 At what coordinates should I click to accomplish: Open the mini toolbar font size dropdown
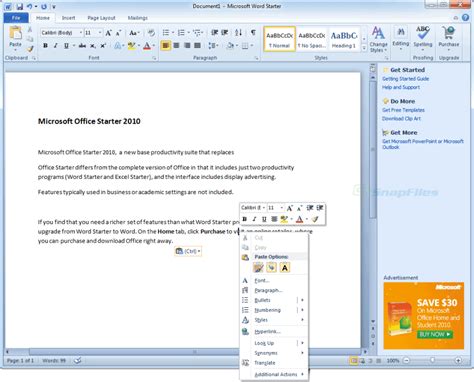click(282, 208)
